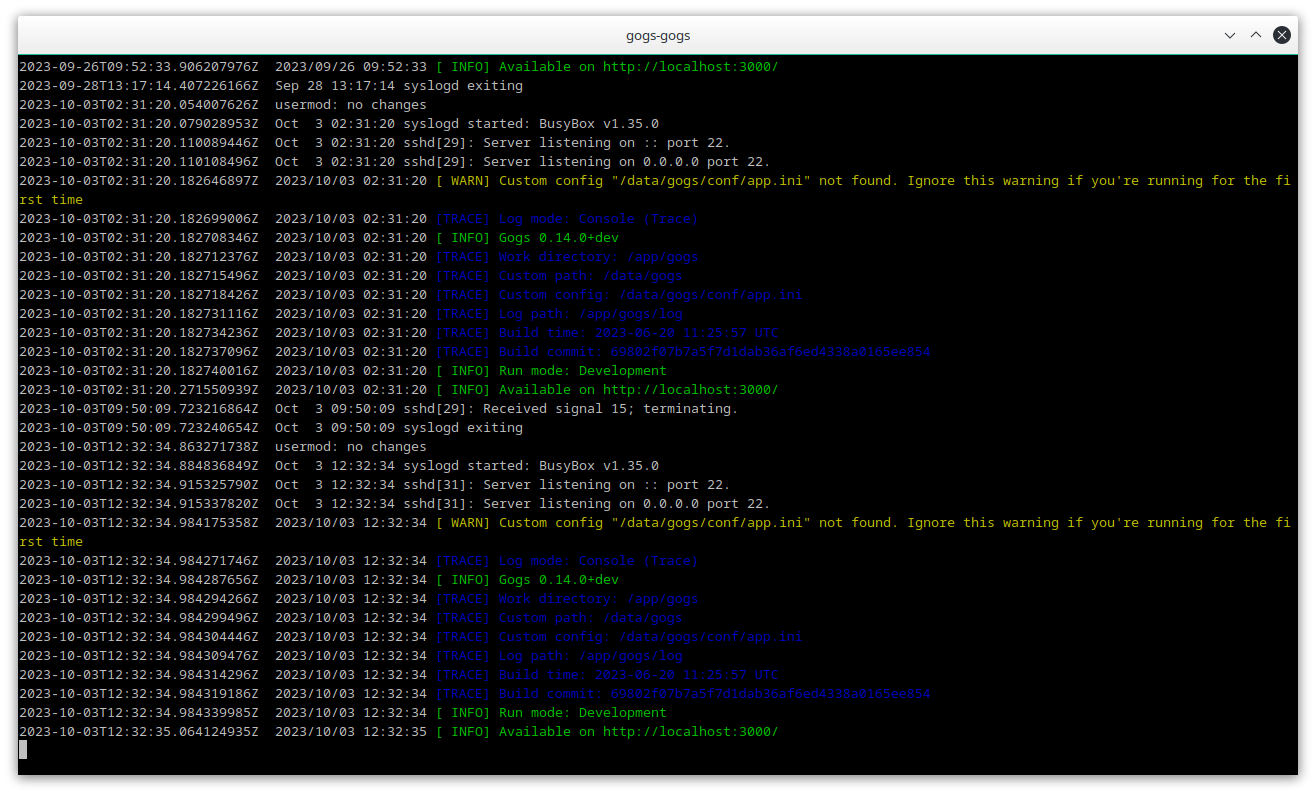Select the 02:31:20 syslogd started BusyBox line
The height and width of the screenshot is (795, 1316).
pos(339,124)
